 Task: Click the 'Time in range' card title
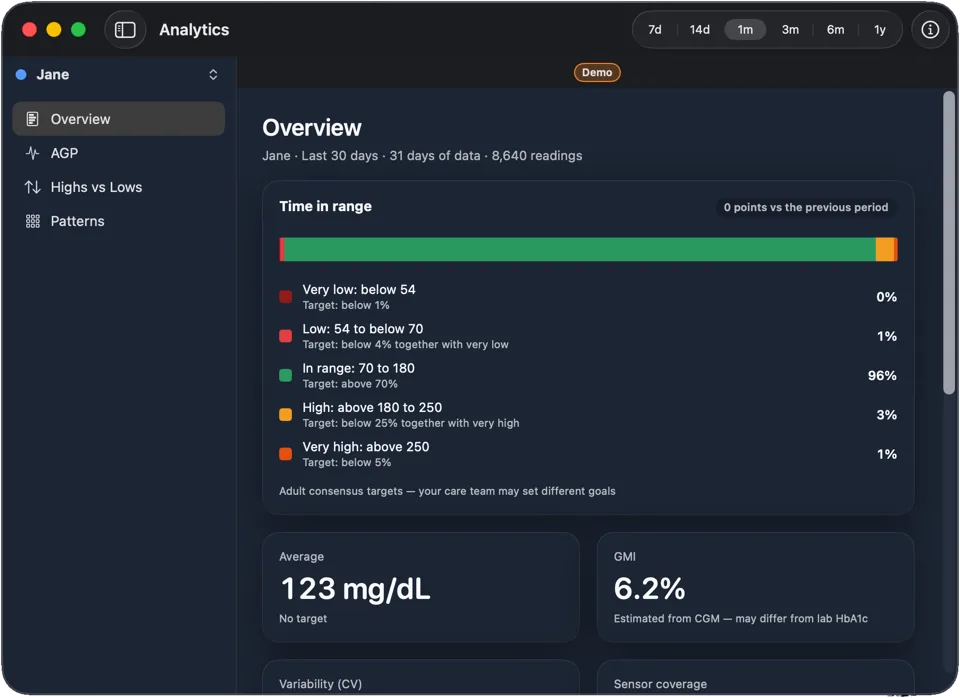coord(325,206)
